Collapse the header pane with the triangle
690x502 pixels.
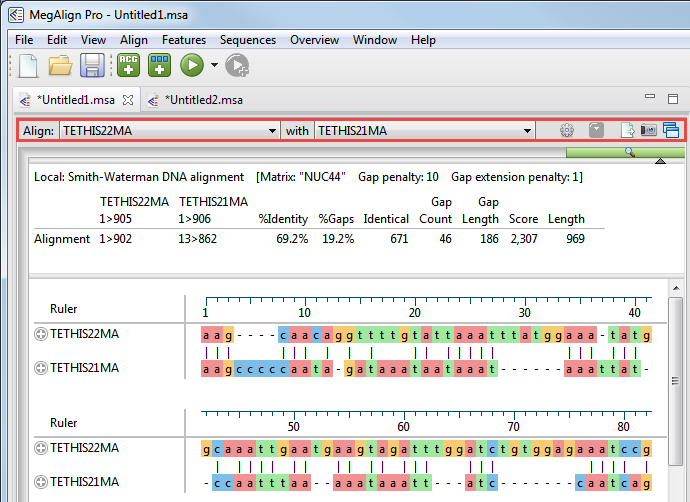tap(660, 161)
